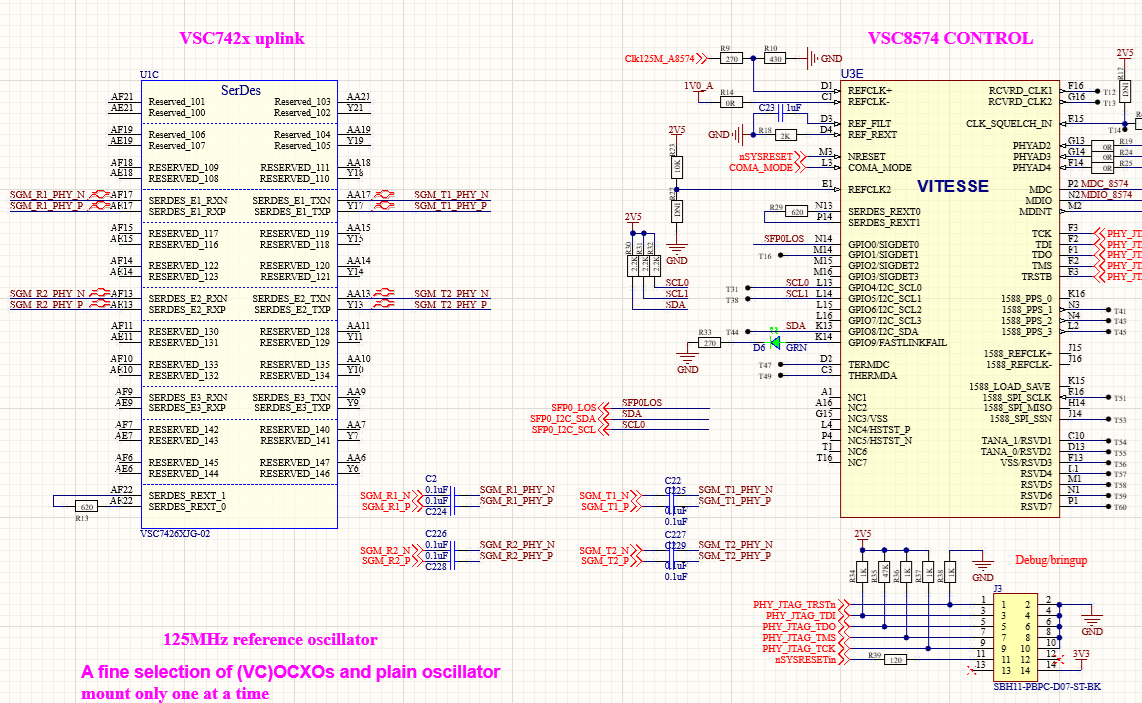
Task: Select 'mount only one at a time' note
Action: click(x=176, y=694)
